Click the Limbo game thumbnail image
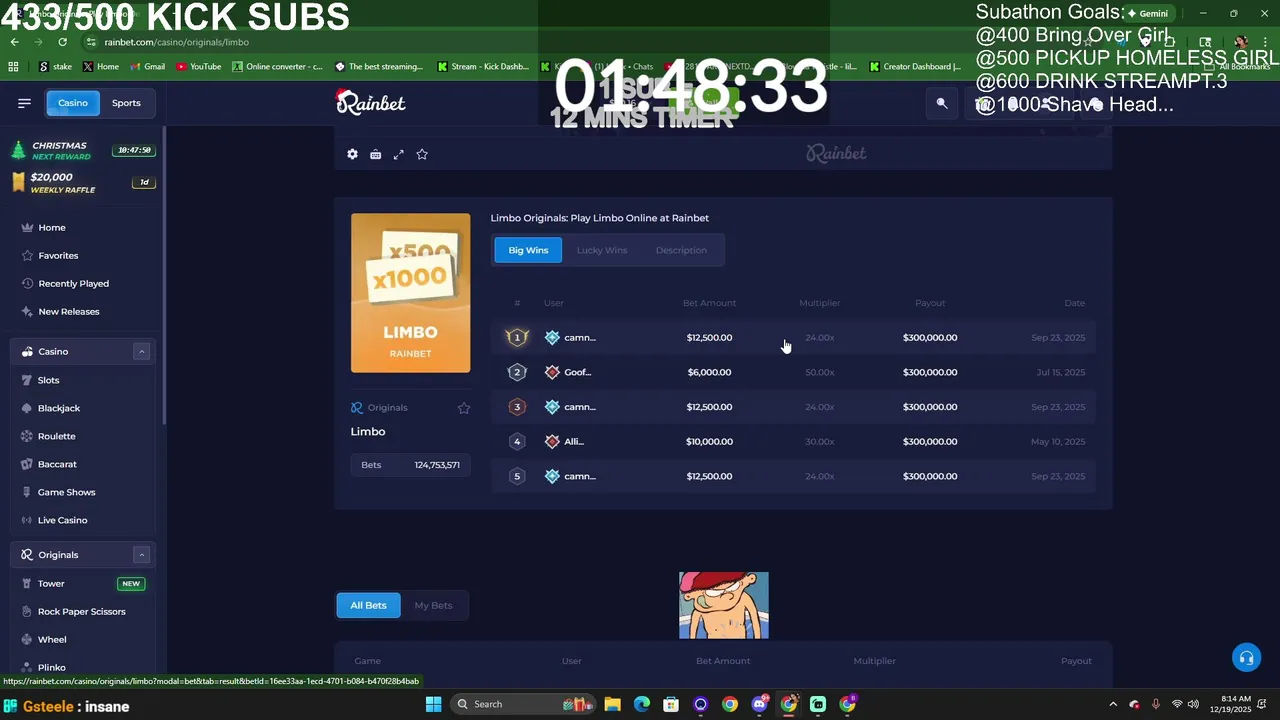Image resolution: width=1280 pixels, height=720 pixels. (410, 293)
